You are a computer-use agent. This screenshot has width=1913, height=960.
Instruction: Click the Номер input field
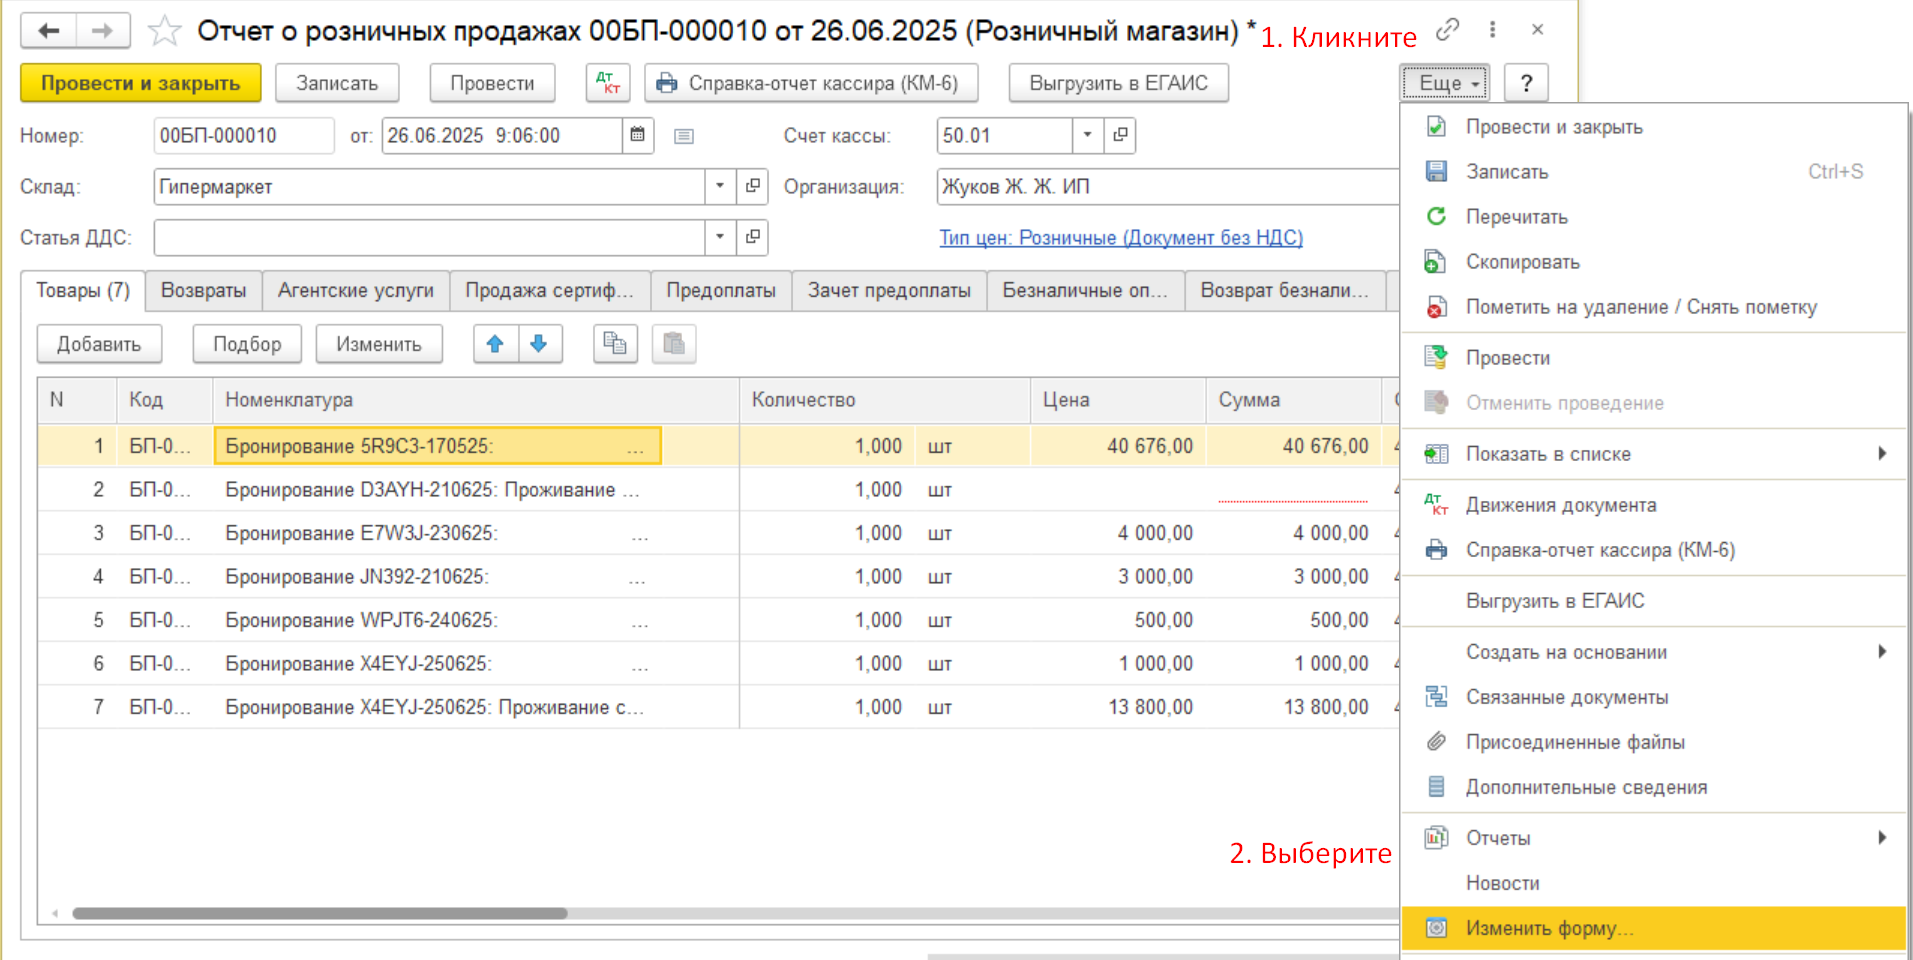tap(243, 135)
